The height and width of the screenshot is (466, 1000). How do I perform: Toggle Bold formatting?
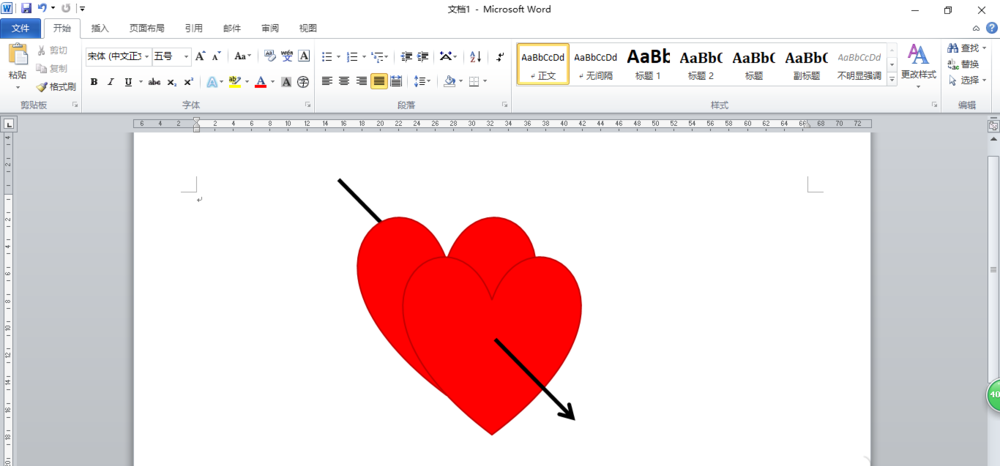[94, 82]
